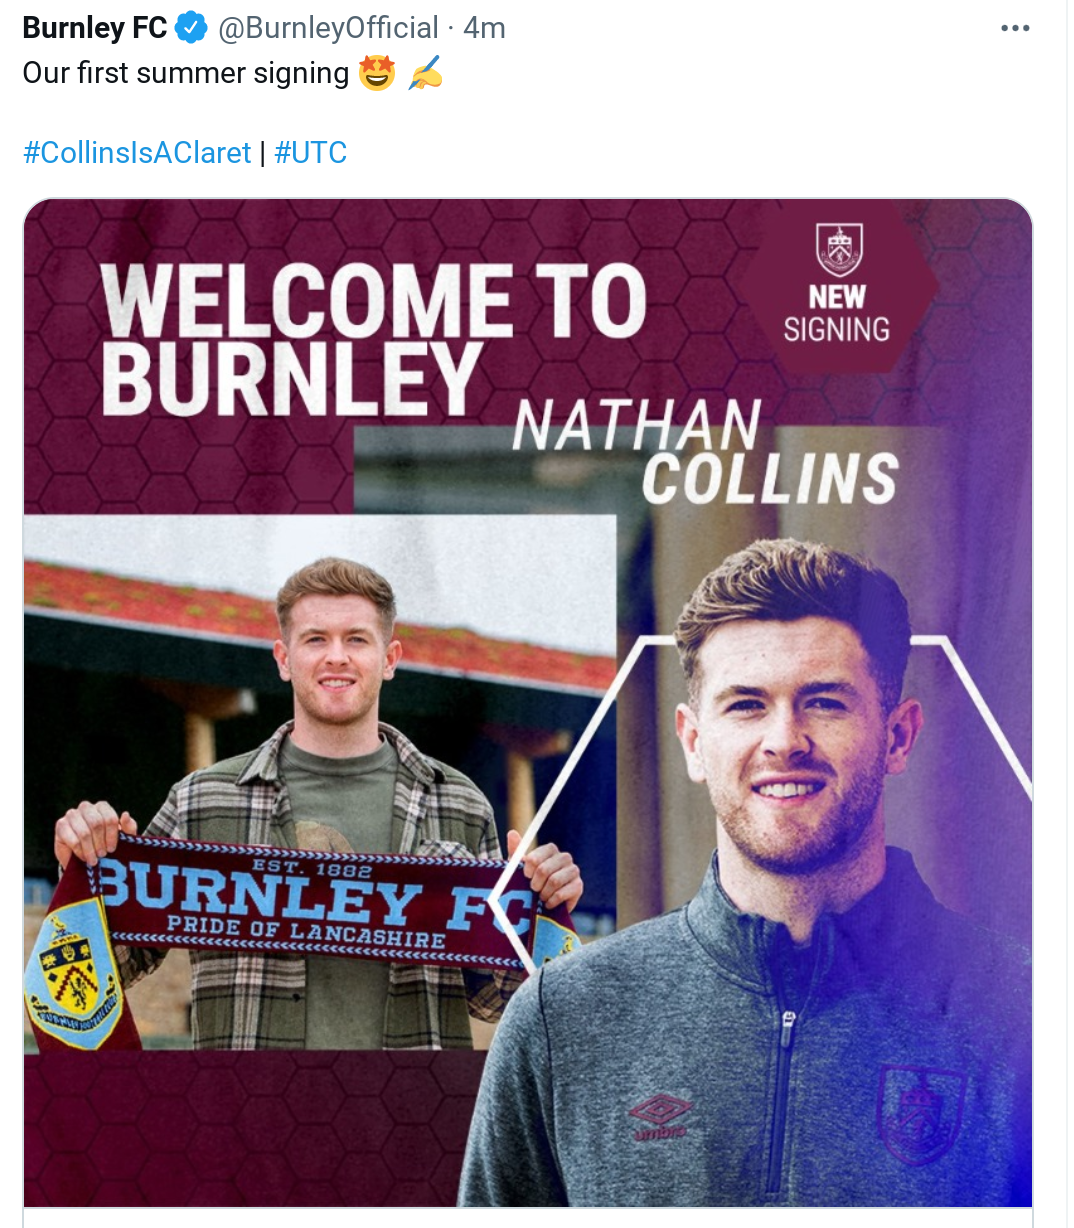This screenshot has height=1228, width=1074.
Task: Click the NATHAN COLLINS name text
Action: [x=706, y=452]
